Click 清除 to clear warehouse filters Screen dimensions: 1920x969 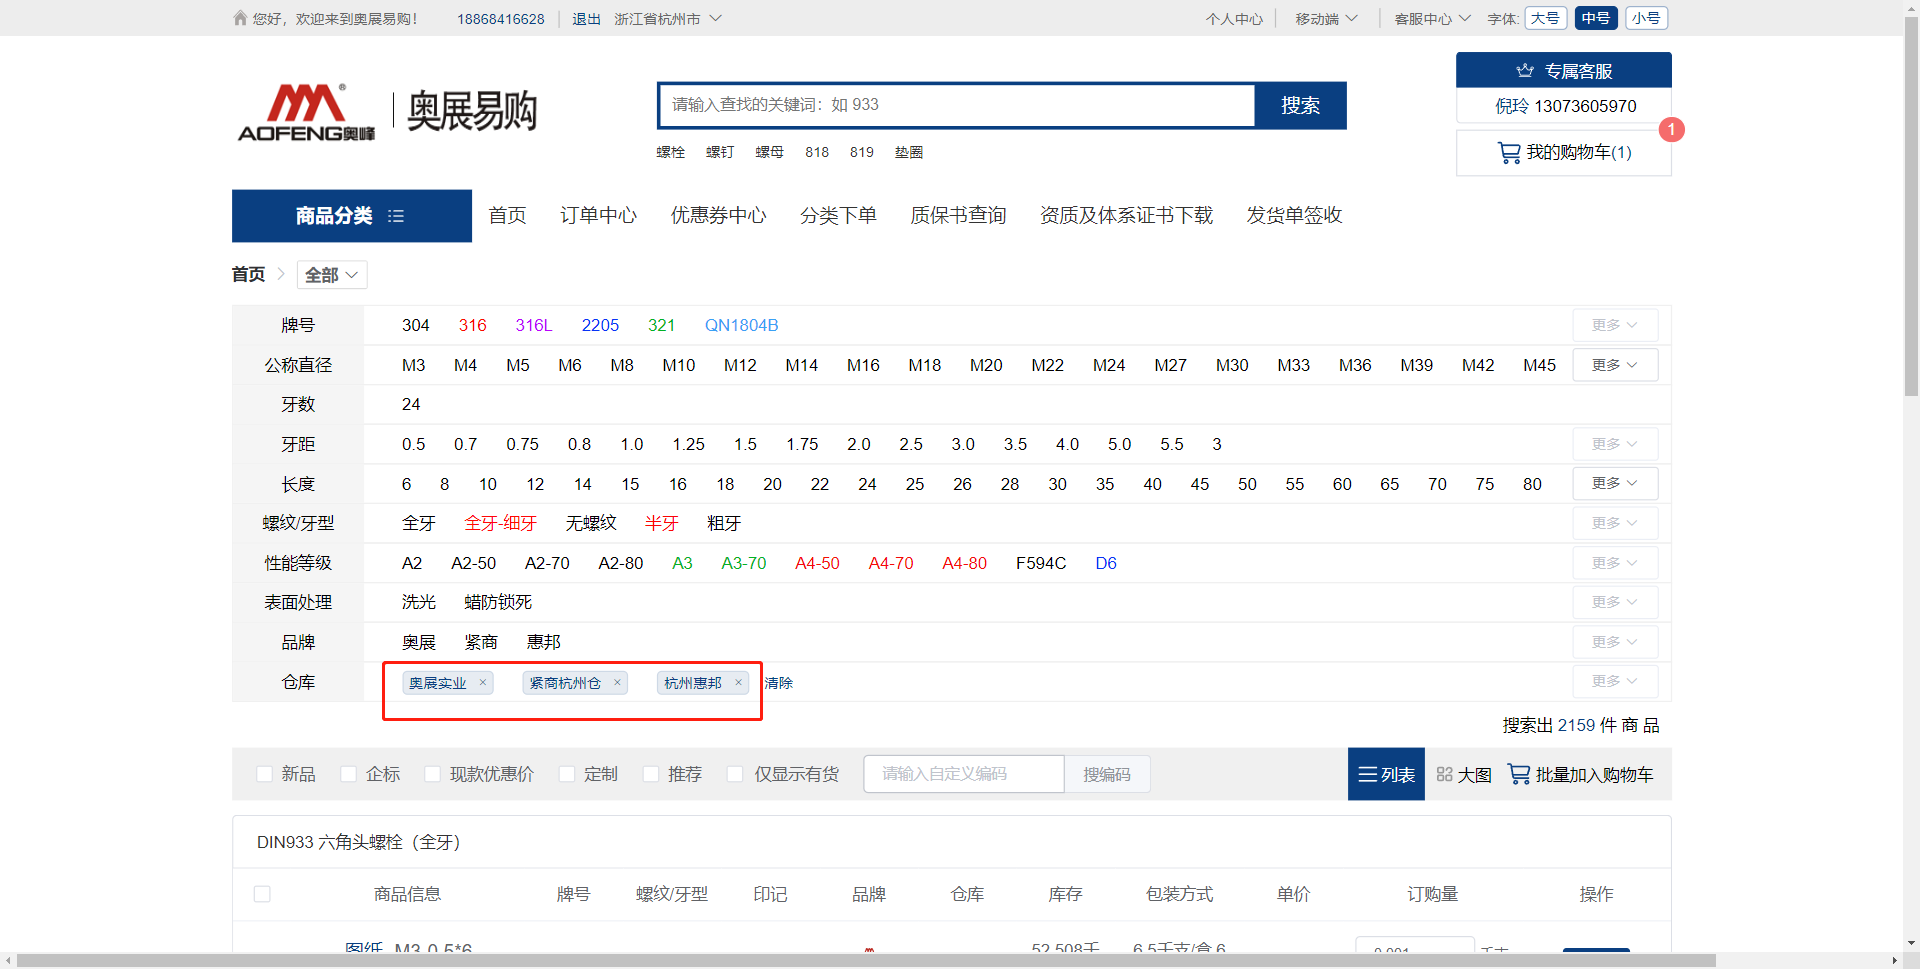(x=779, y=683)
